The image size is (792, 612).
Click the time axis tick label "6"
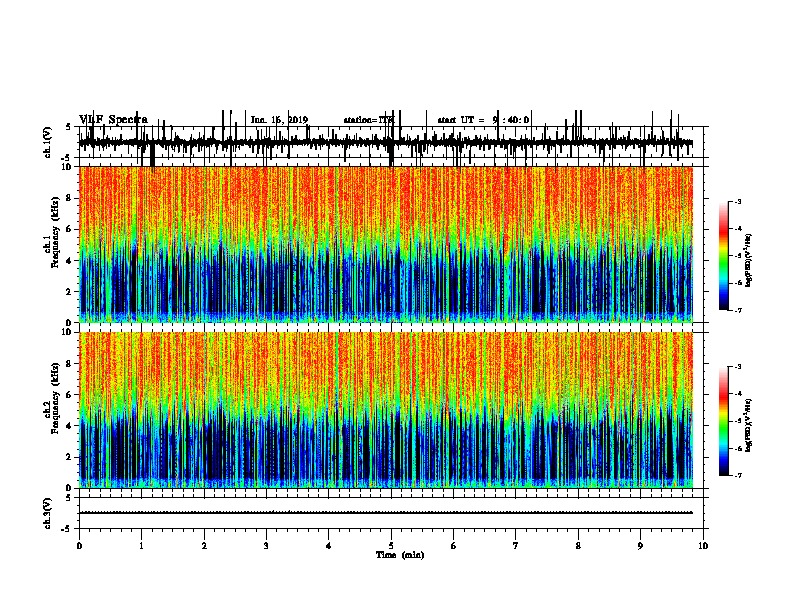(x=453, y=546)
